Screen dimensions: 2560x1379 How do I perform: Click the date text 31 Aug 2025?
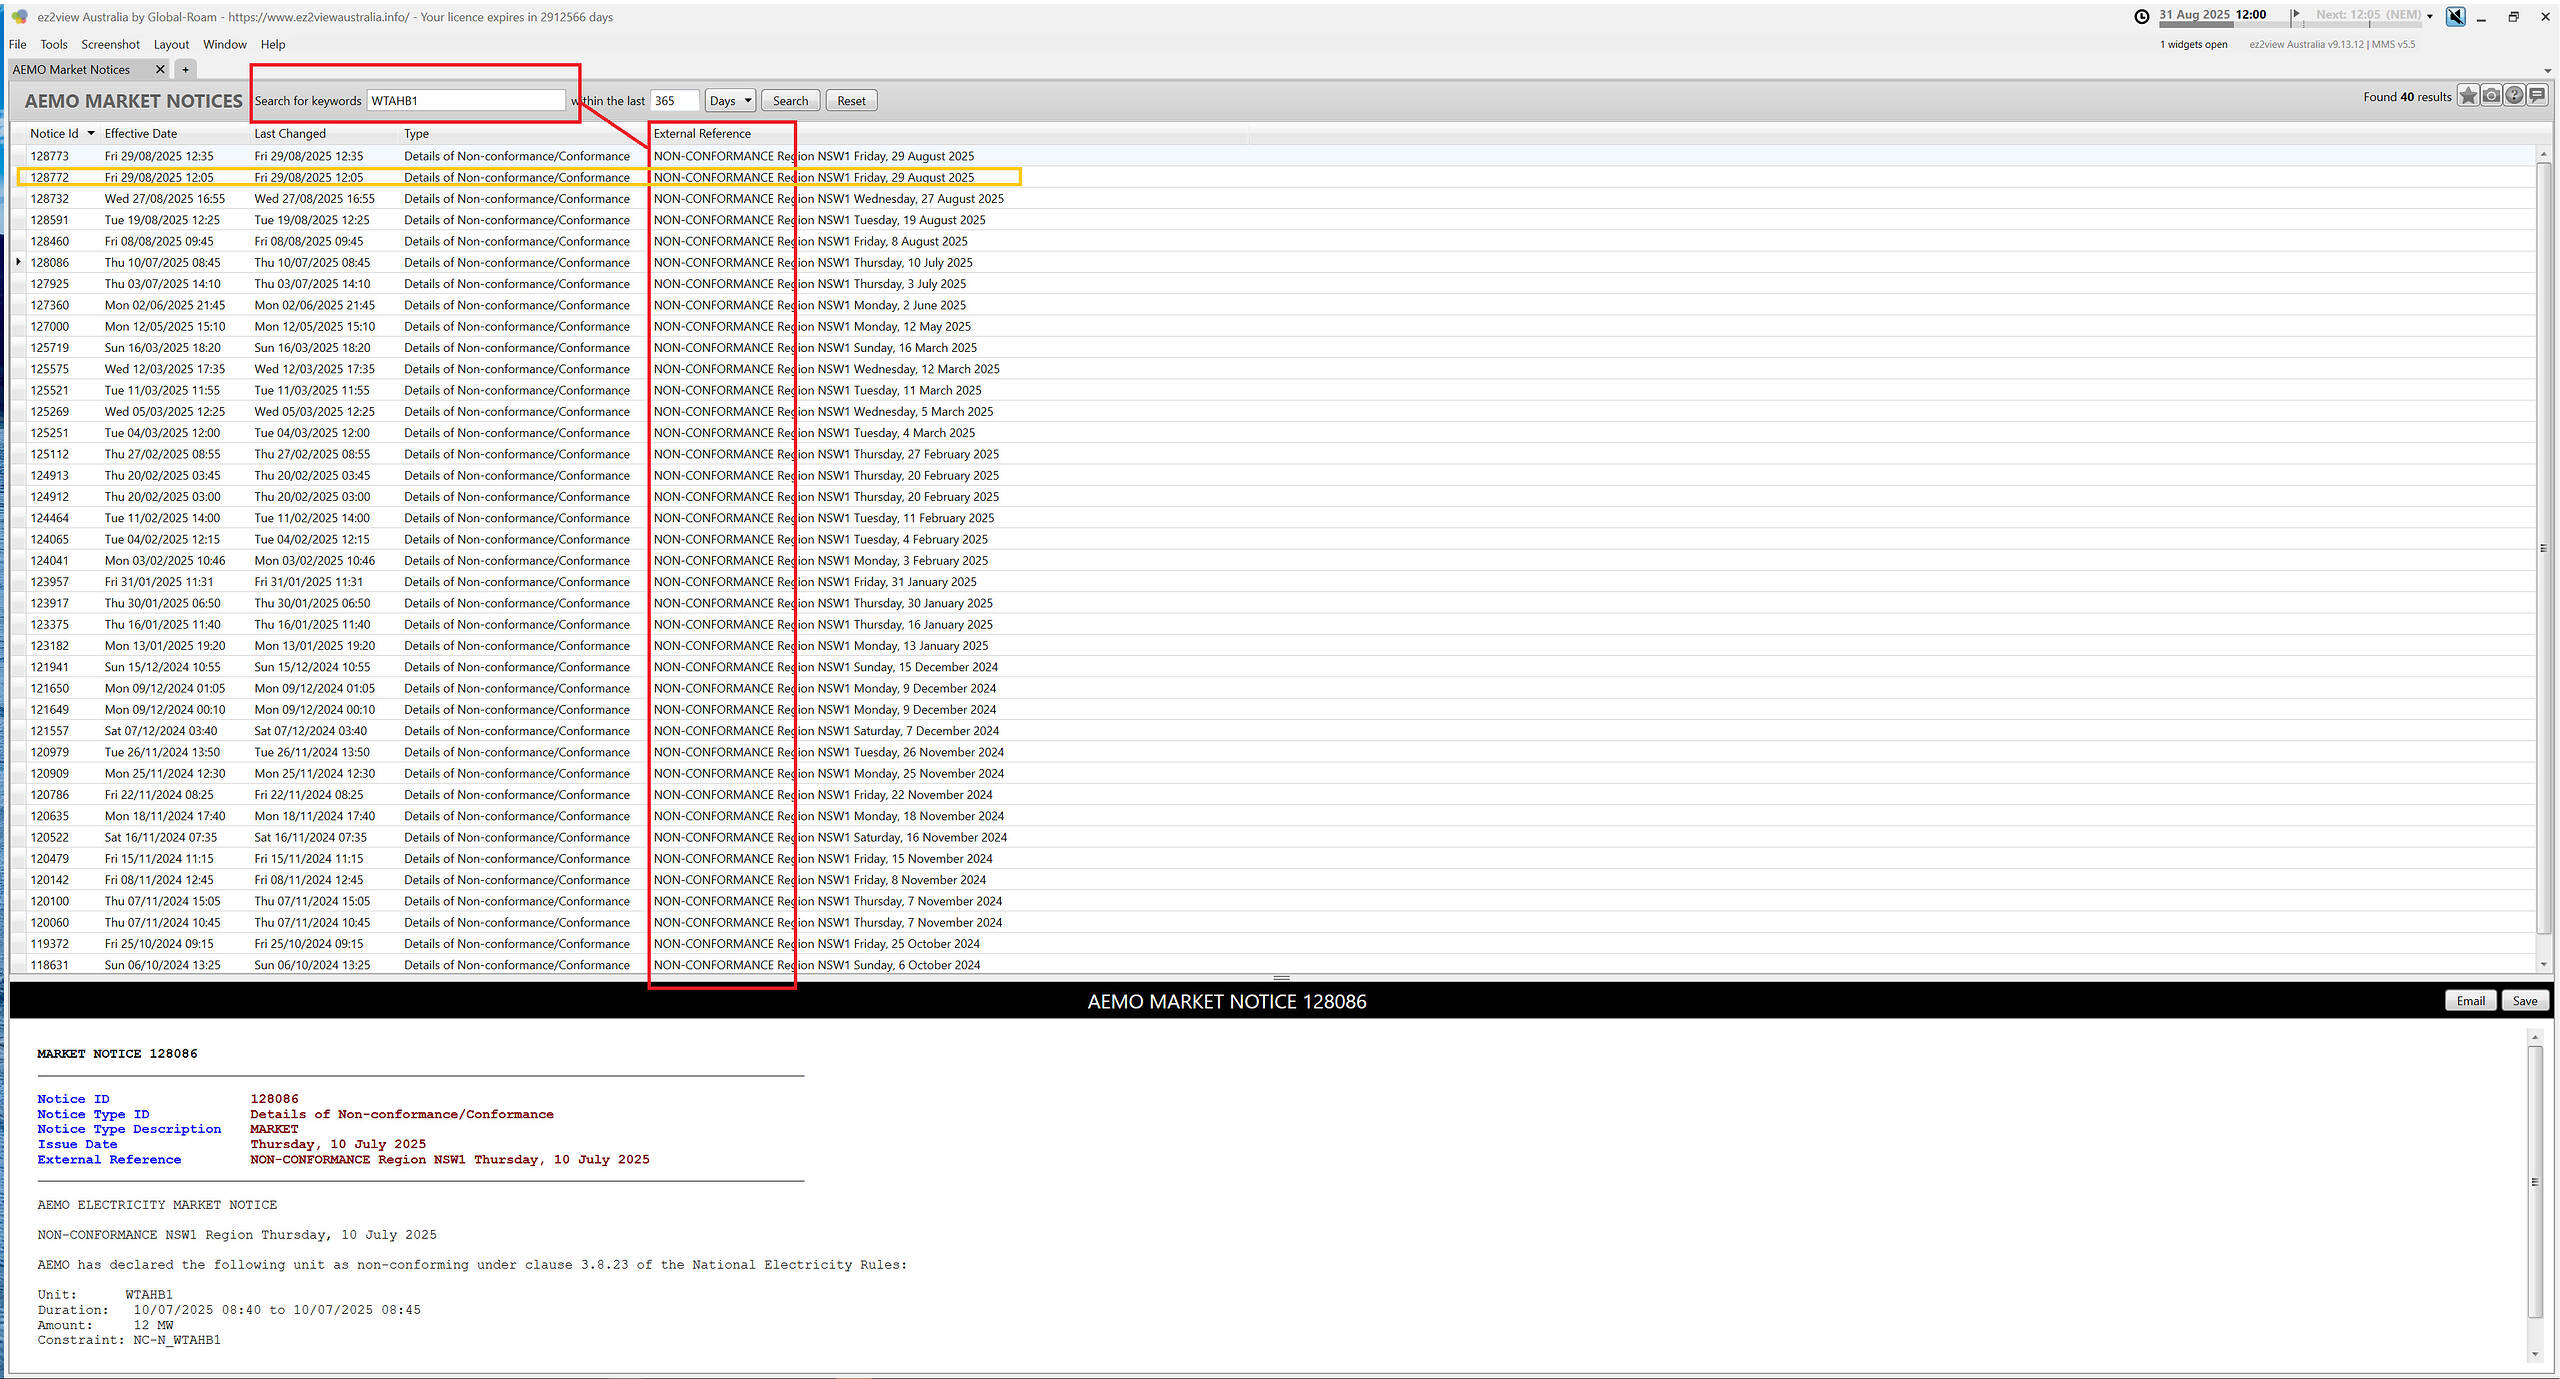(2194, 14)
